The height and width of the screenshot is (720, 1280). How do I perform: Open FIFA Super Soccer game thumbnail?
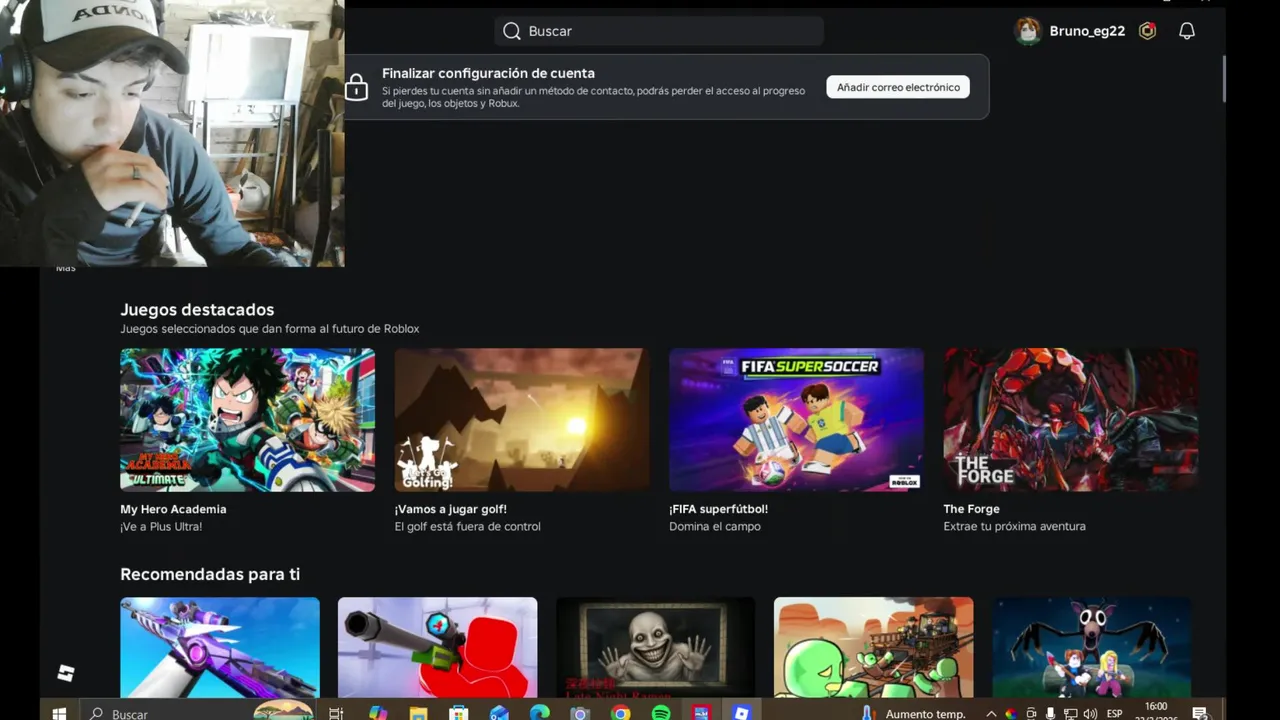pos(796,420)
